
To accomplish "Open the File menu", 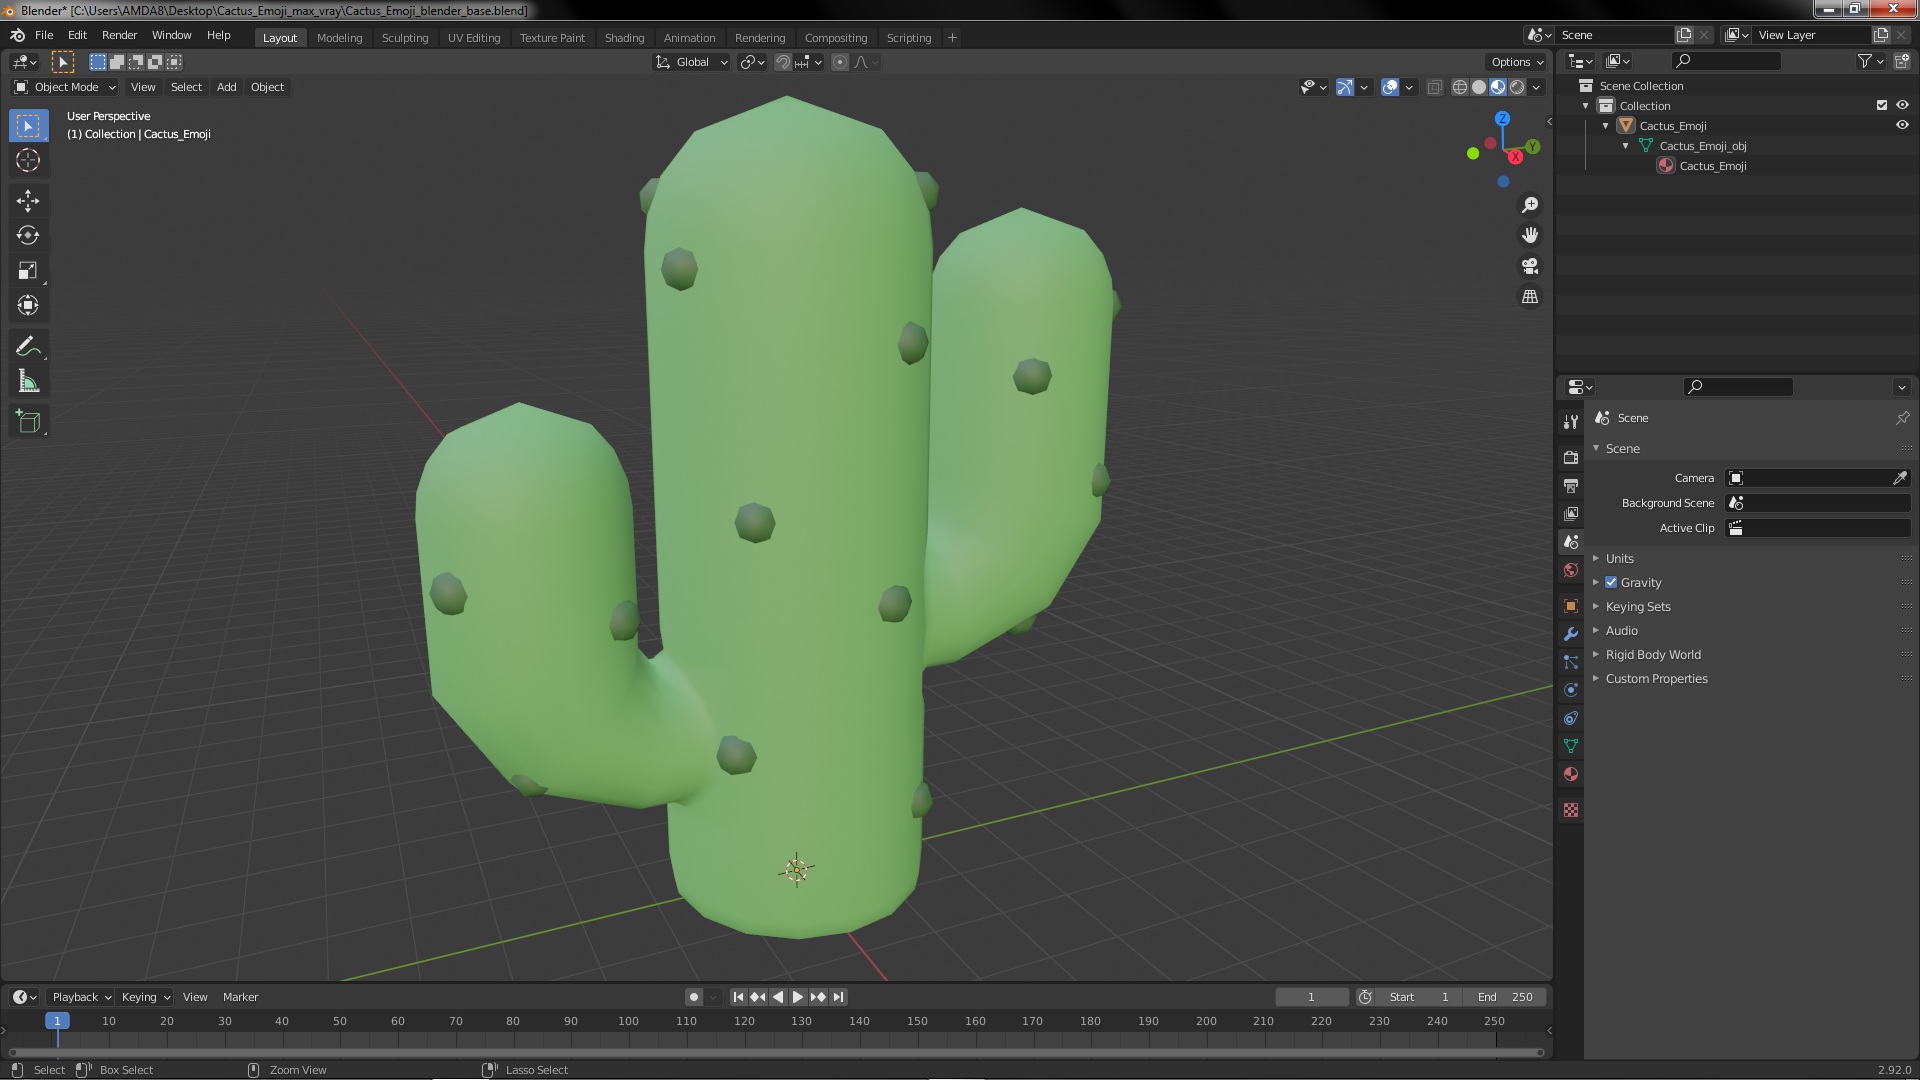I will [x=44, y=35].
